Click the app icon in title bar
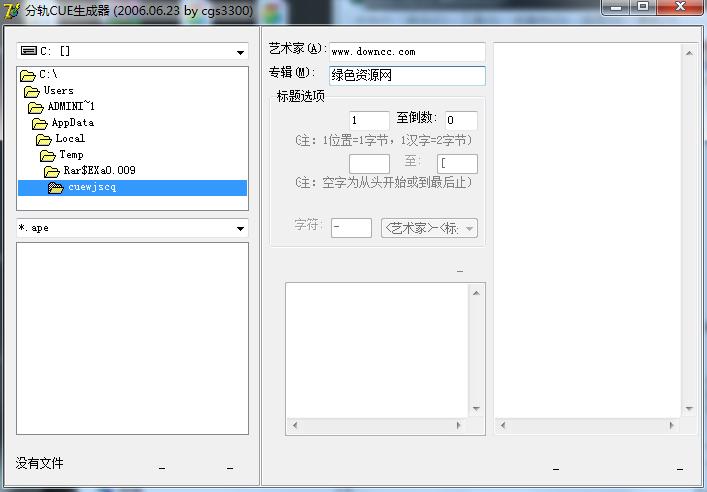 11,10
